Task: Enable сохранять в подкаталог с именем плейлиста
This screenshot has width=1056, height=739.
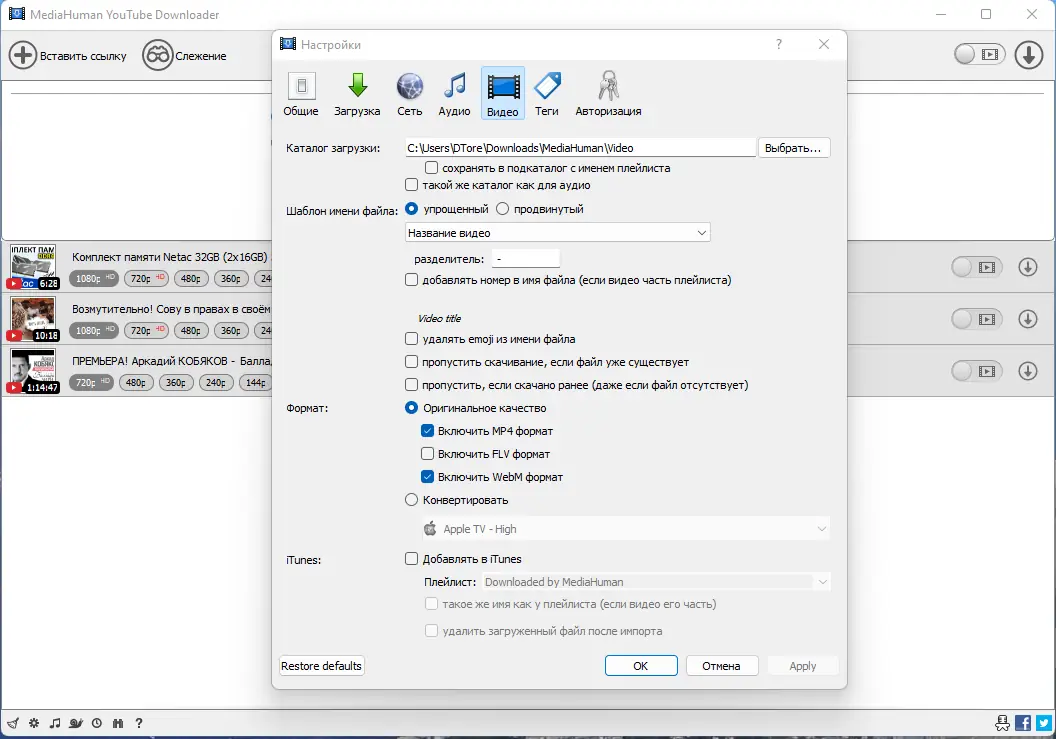Action: pos(431,168)
